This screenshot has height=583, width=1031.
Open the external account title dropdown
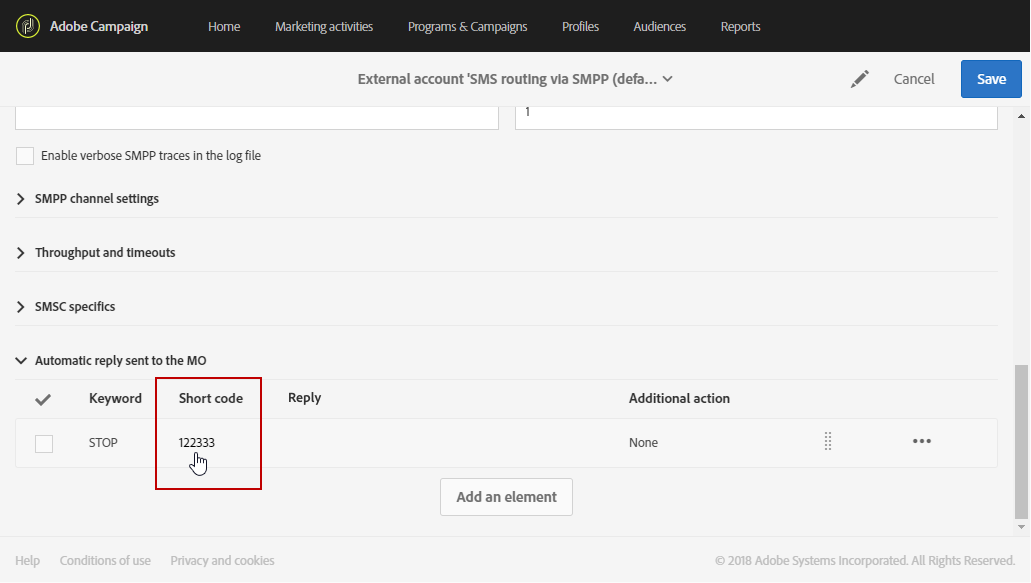[x=516, y=79]
